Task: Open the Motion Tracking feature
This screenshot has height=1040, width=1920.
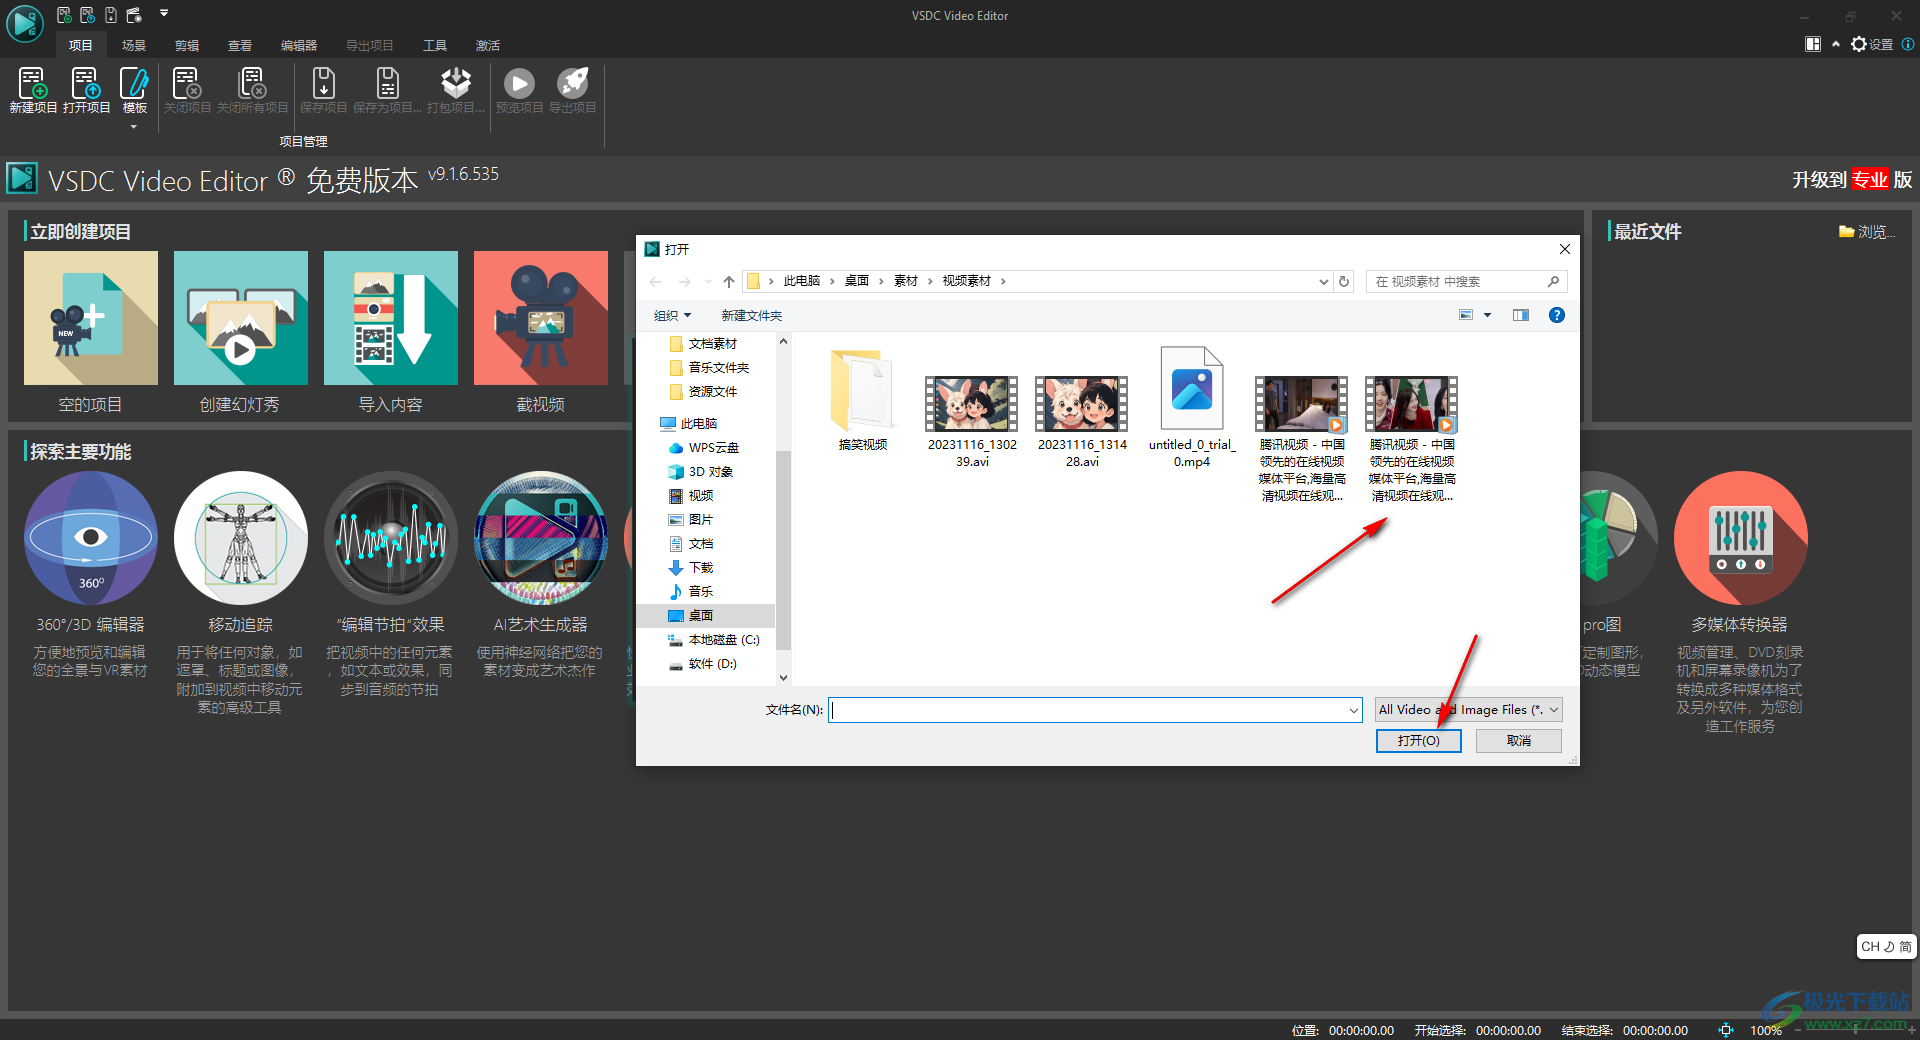Action: 240,538
